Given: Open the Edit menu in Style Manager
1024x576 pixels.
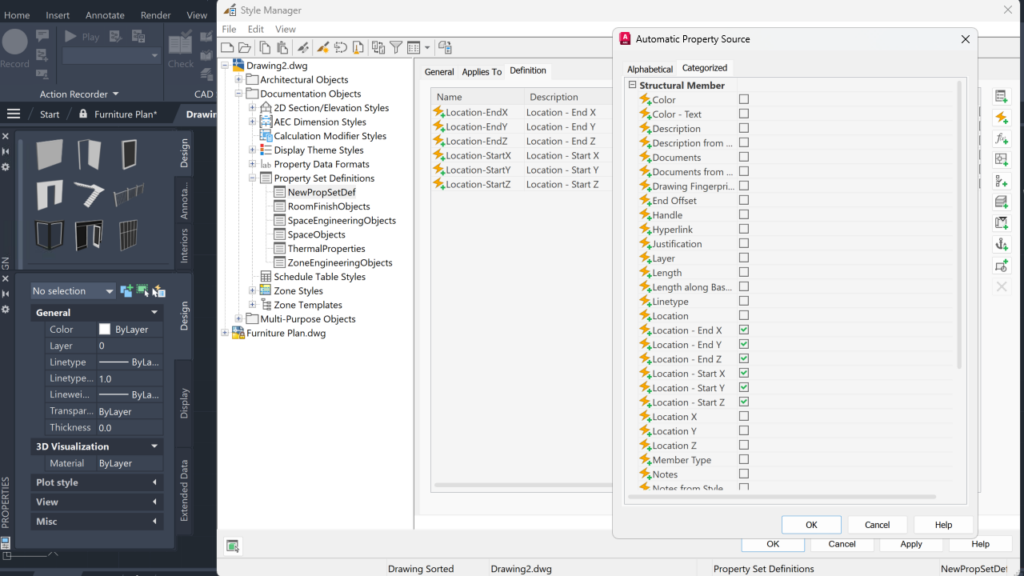Looking at the screenshot, I should coord(255,29).
